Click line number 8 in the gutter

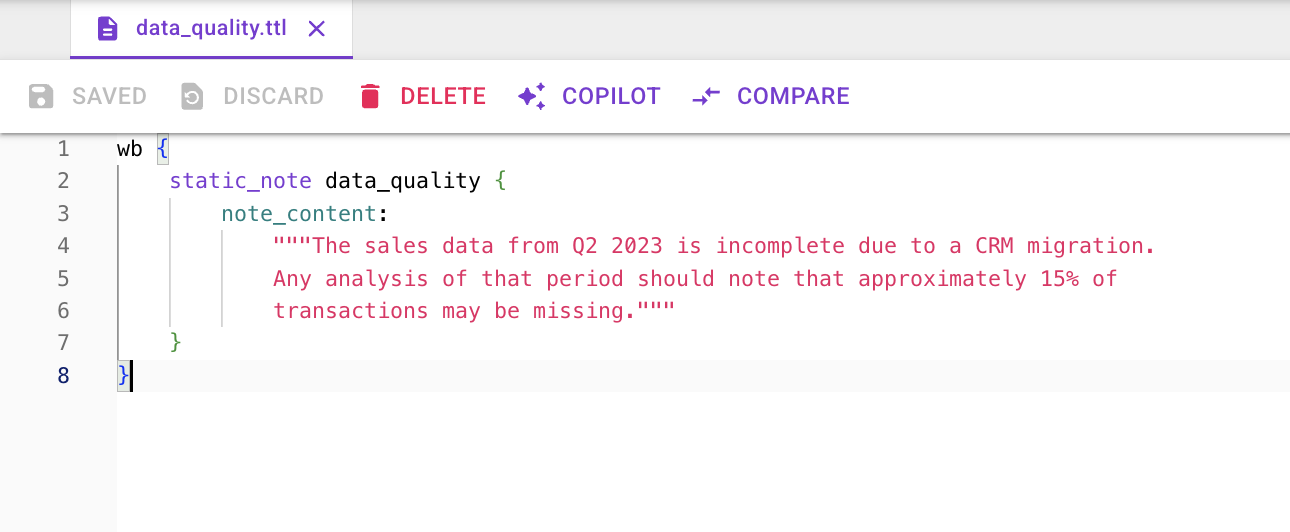(x=64, y=376)
